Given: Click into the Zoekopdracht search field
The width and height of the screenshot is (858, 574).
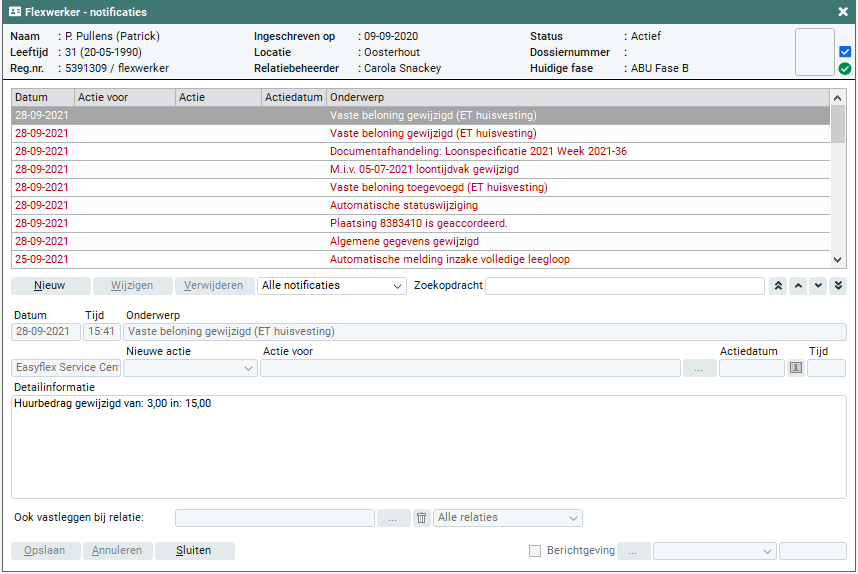Looking at the screenshot, I should [624, 286].
